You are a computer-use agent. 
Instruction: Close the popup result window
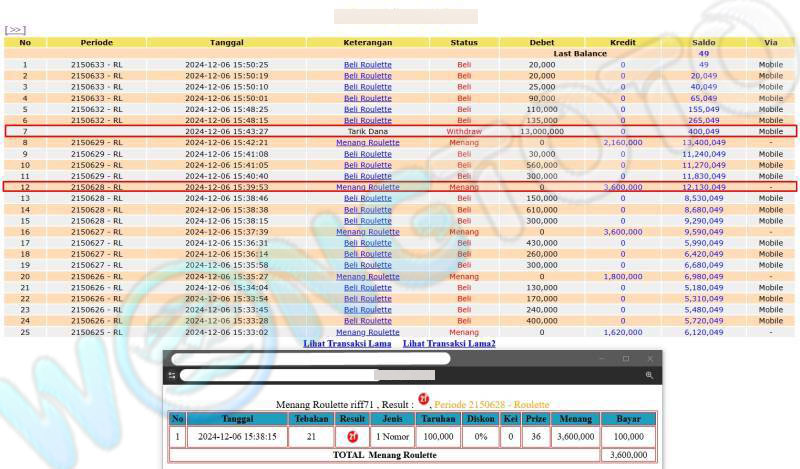tap(647, 358)
